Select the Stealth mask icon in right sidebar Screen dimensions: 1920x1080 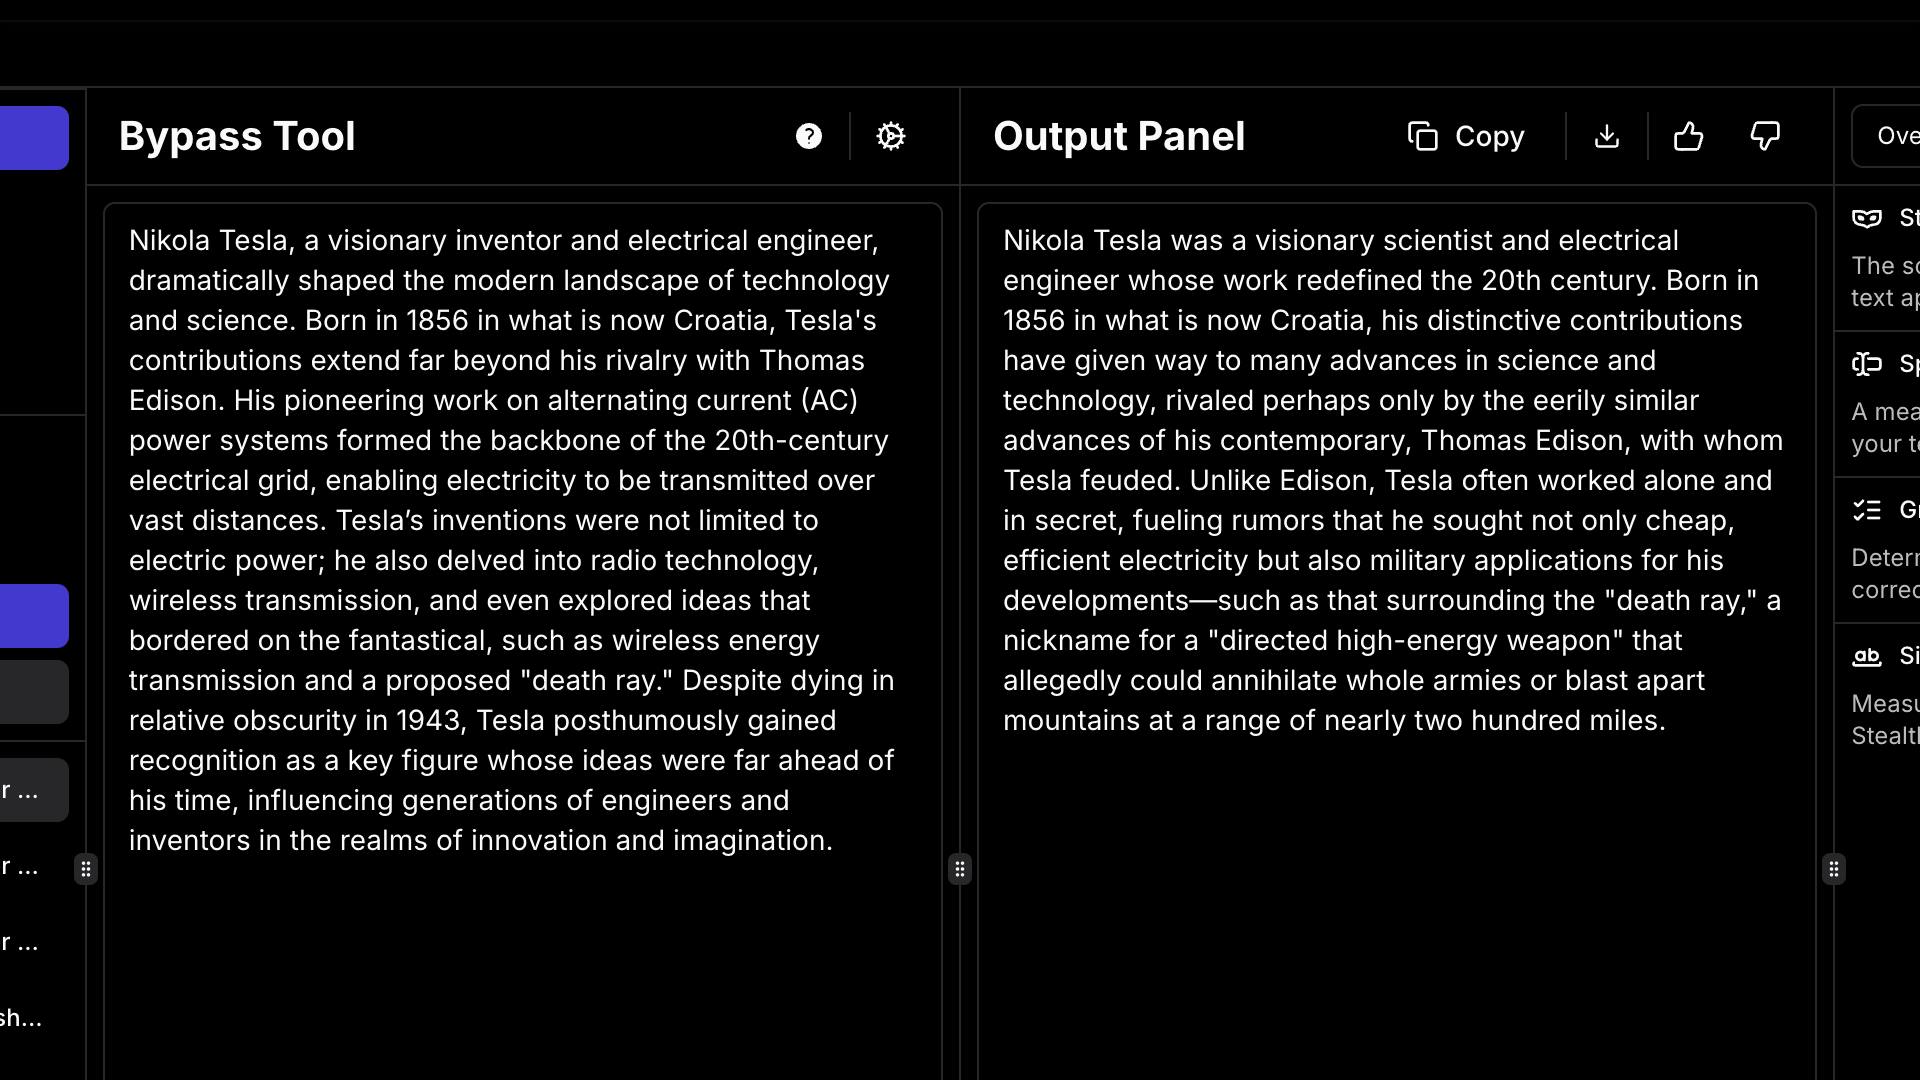point(1868,218)
